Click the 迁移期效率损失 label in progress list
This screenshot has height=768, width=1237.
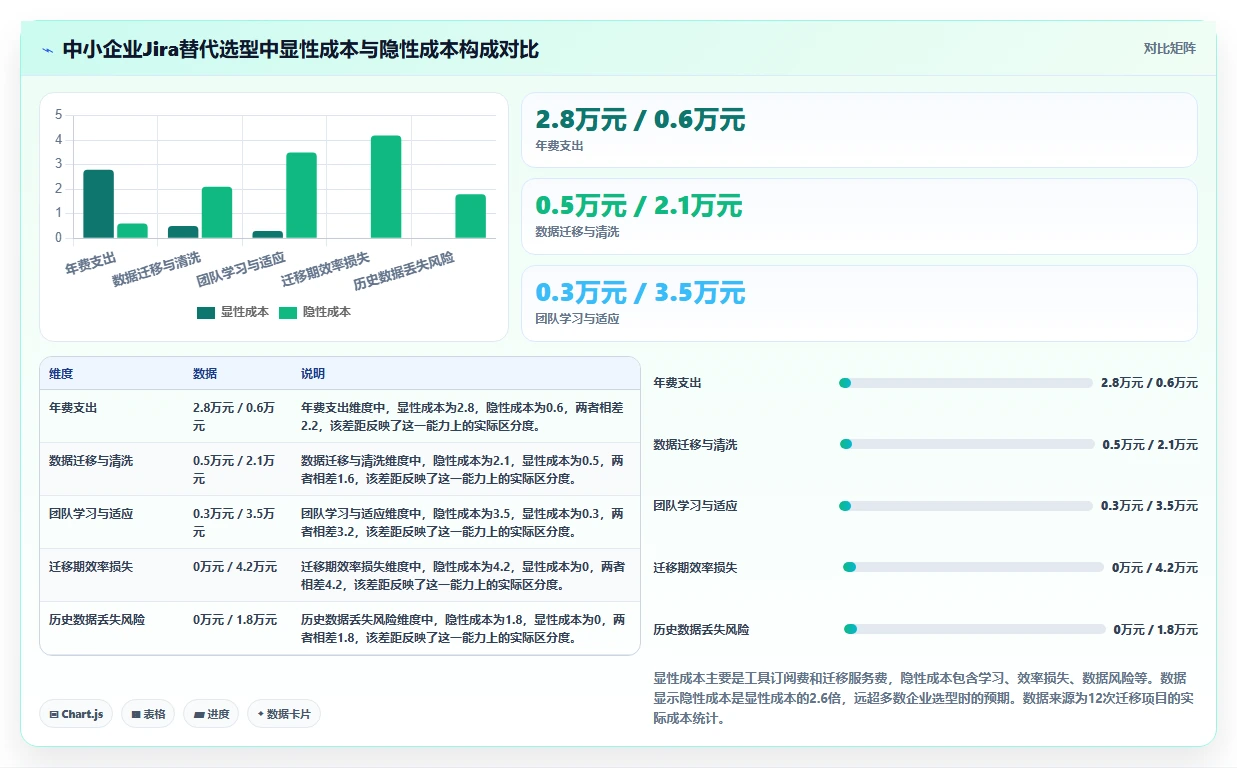(695, 568)
